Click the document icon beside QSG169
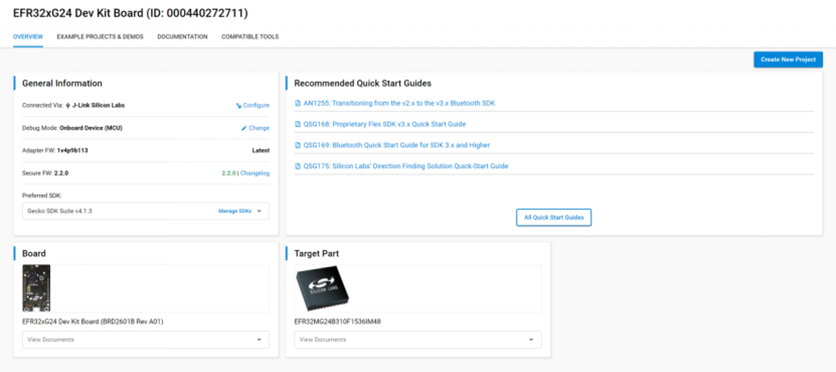Viewport: 836px width, 372px height. click(298, 145)
